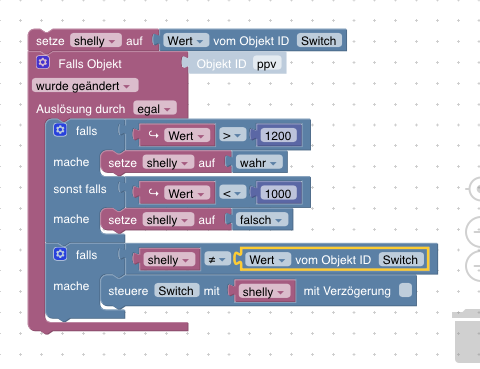
Task: Open the gear icon of the falls block with 1200
Action: pos(60,130)
